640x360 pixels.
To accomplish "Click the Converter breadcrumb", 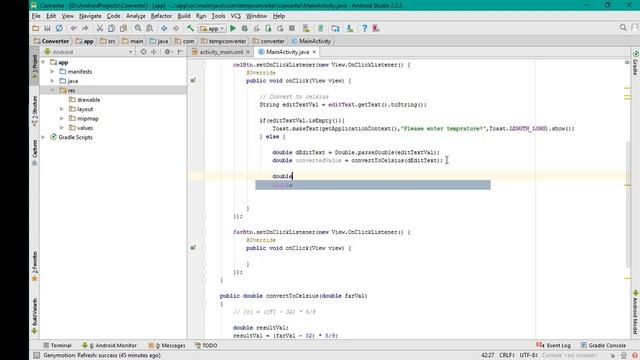I will pyautogui.click(x=51, y=41).
